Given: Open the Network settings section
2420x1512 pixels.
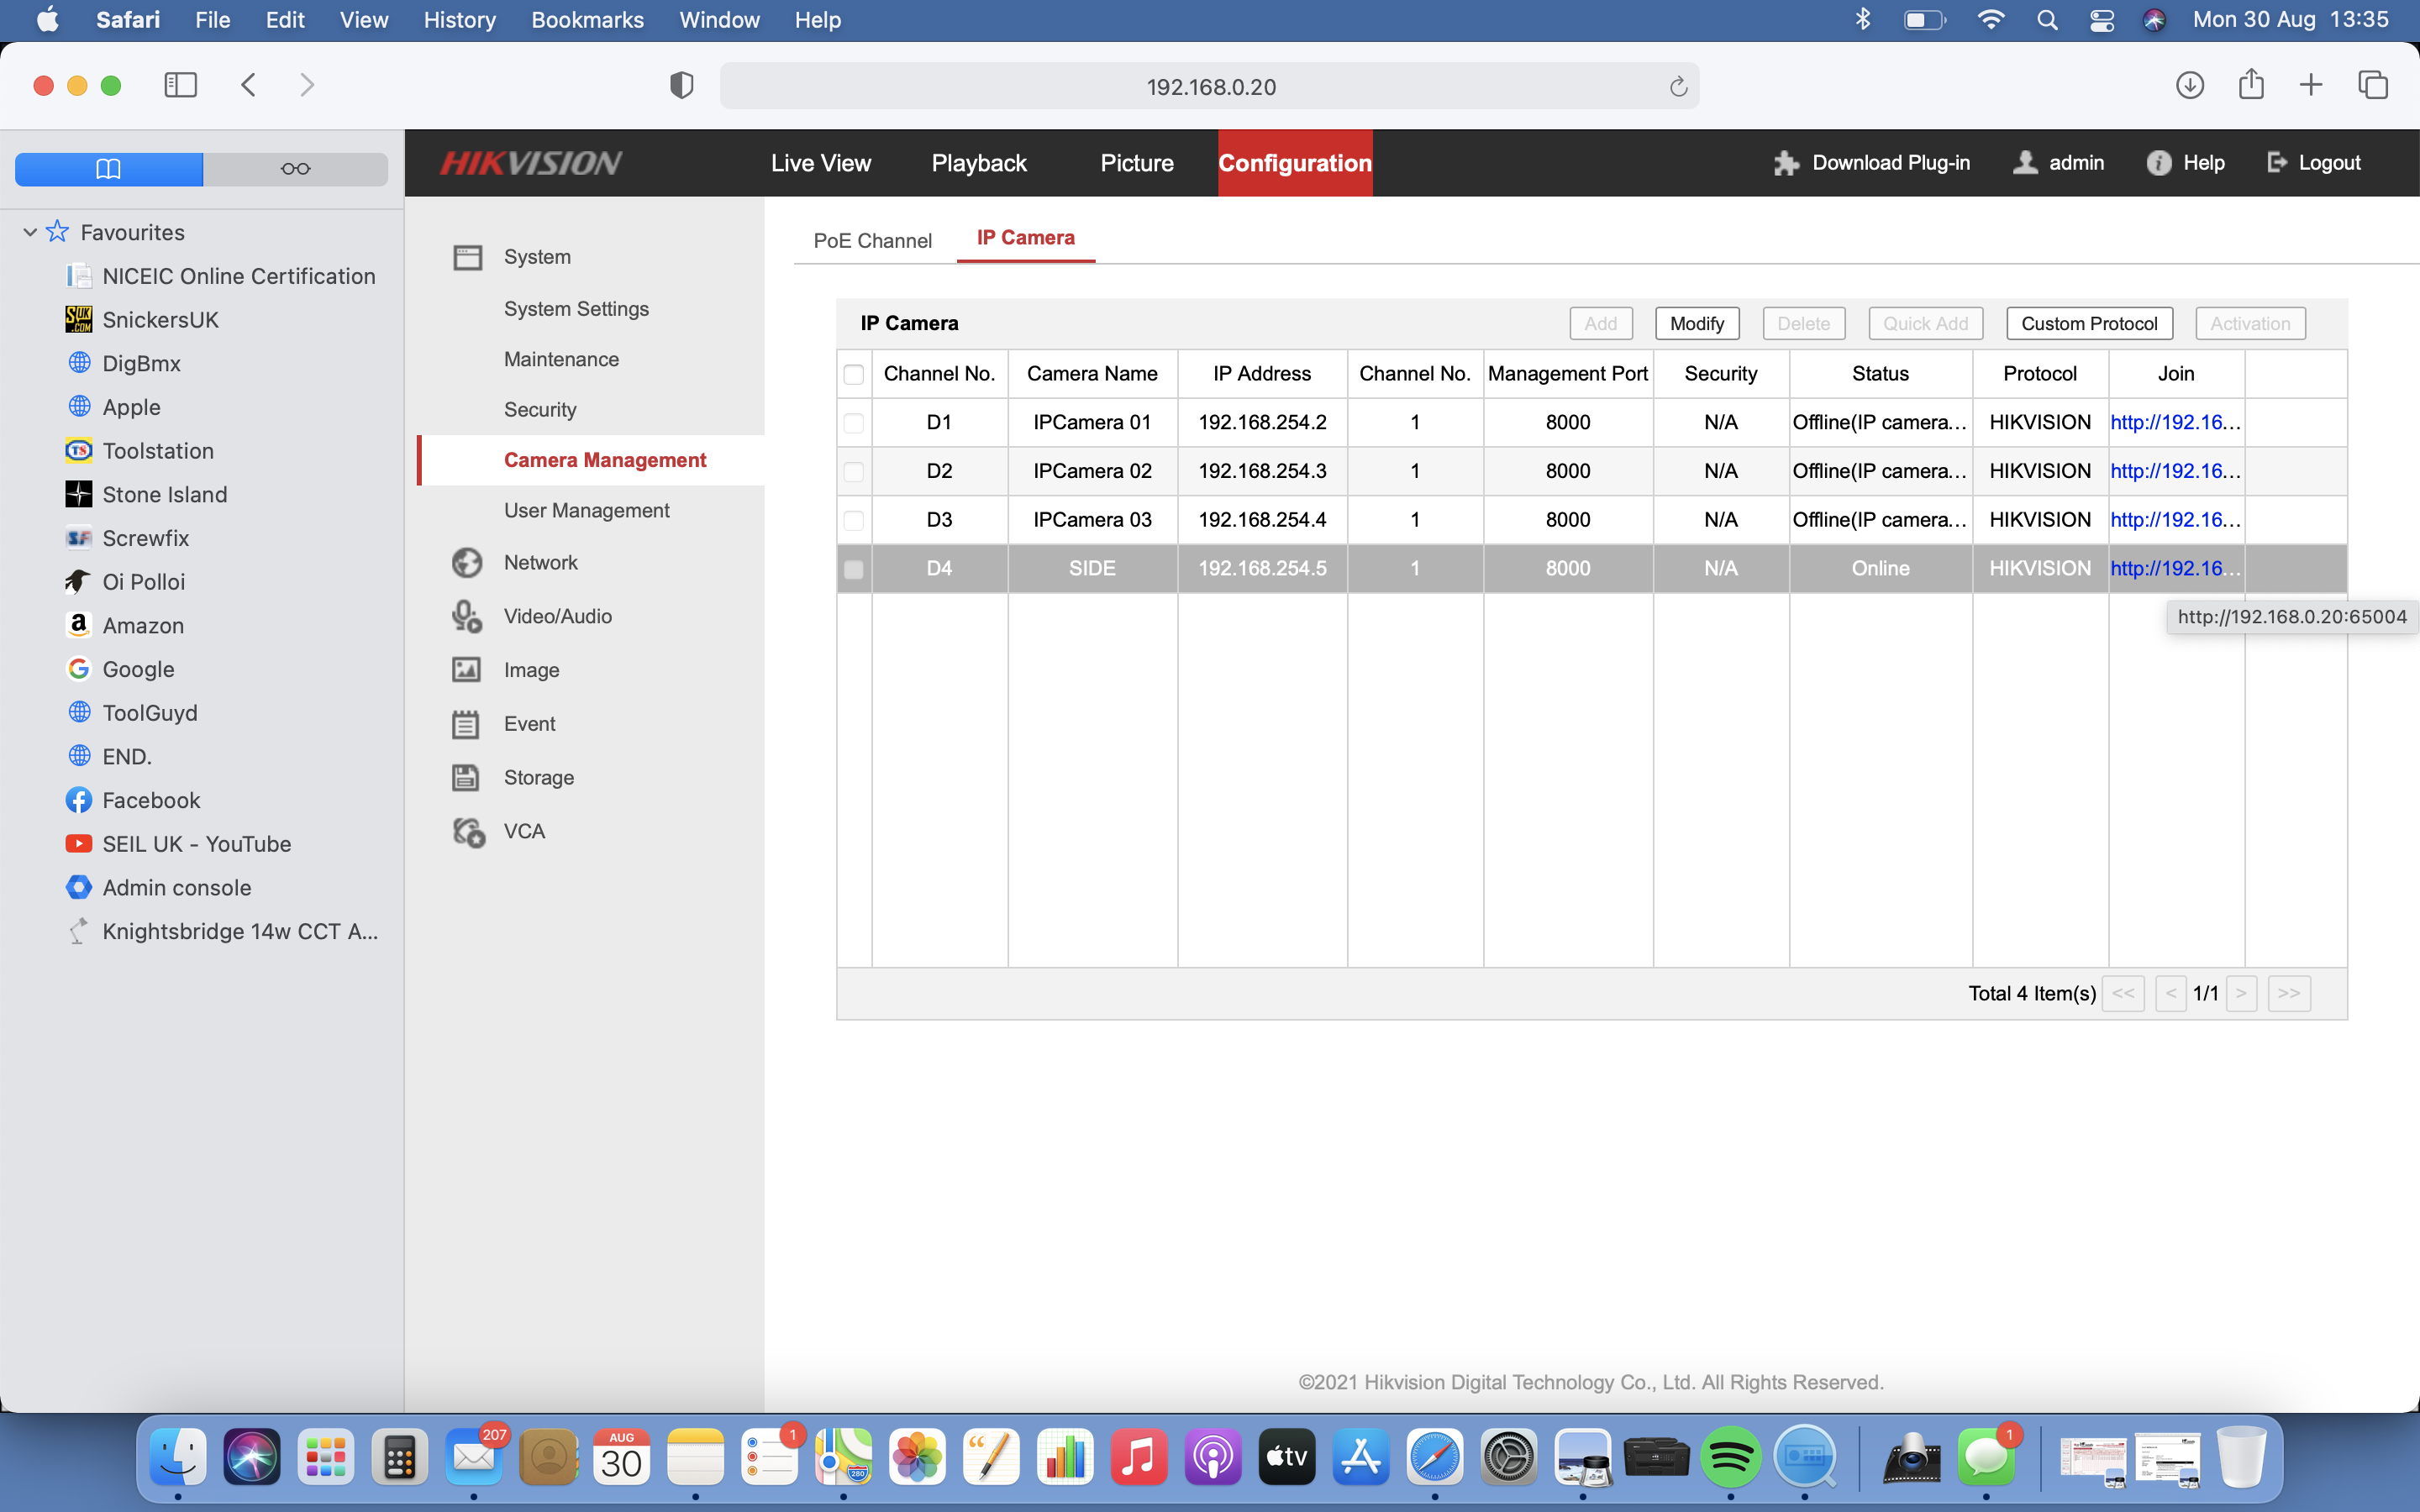Looking at the screenshot, I should coord(540,562).
